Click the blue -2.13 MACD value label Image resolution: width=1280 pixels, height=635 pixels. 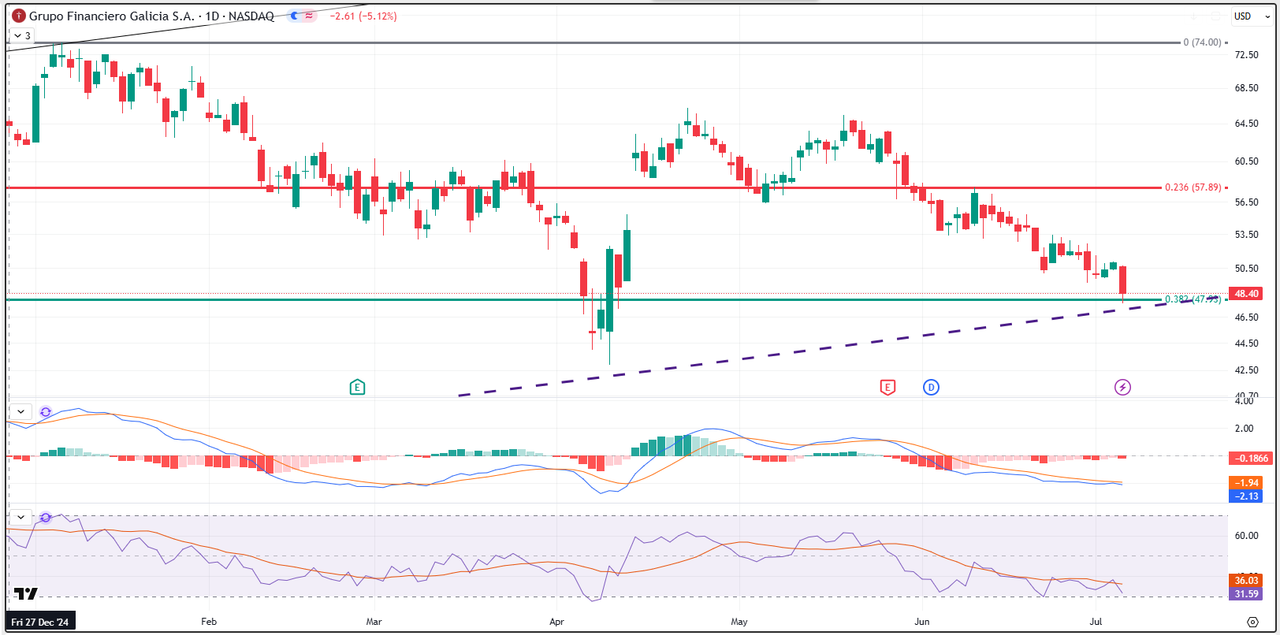[1247, 495]
